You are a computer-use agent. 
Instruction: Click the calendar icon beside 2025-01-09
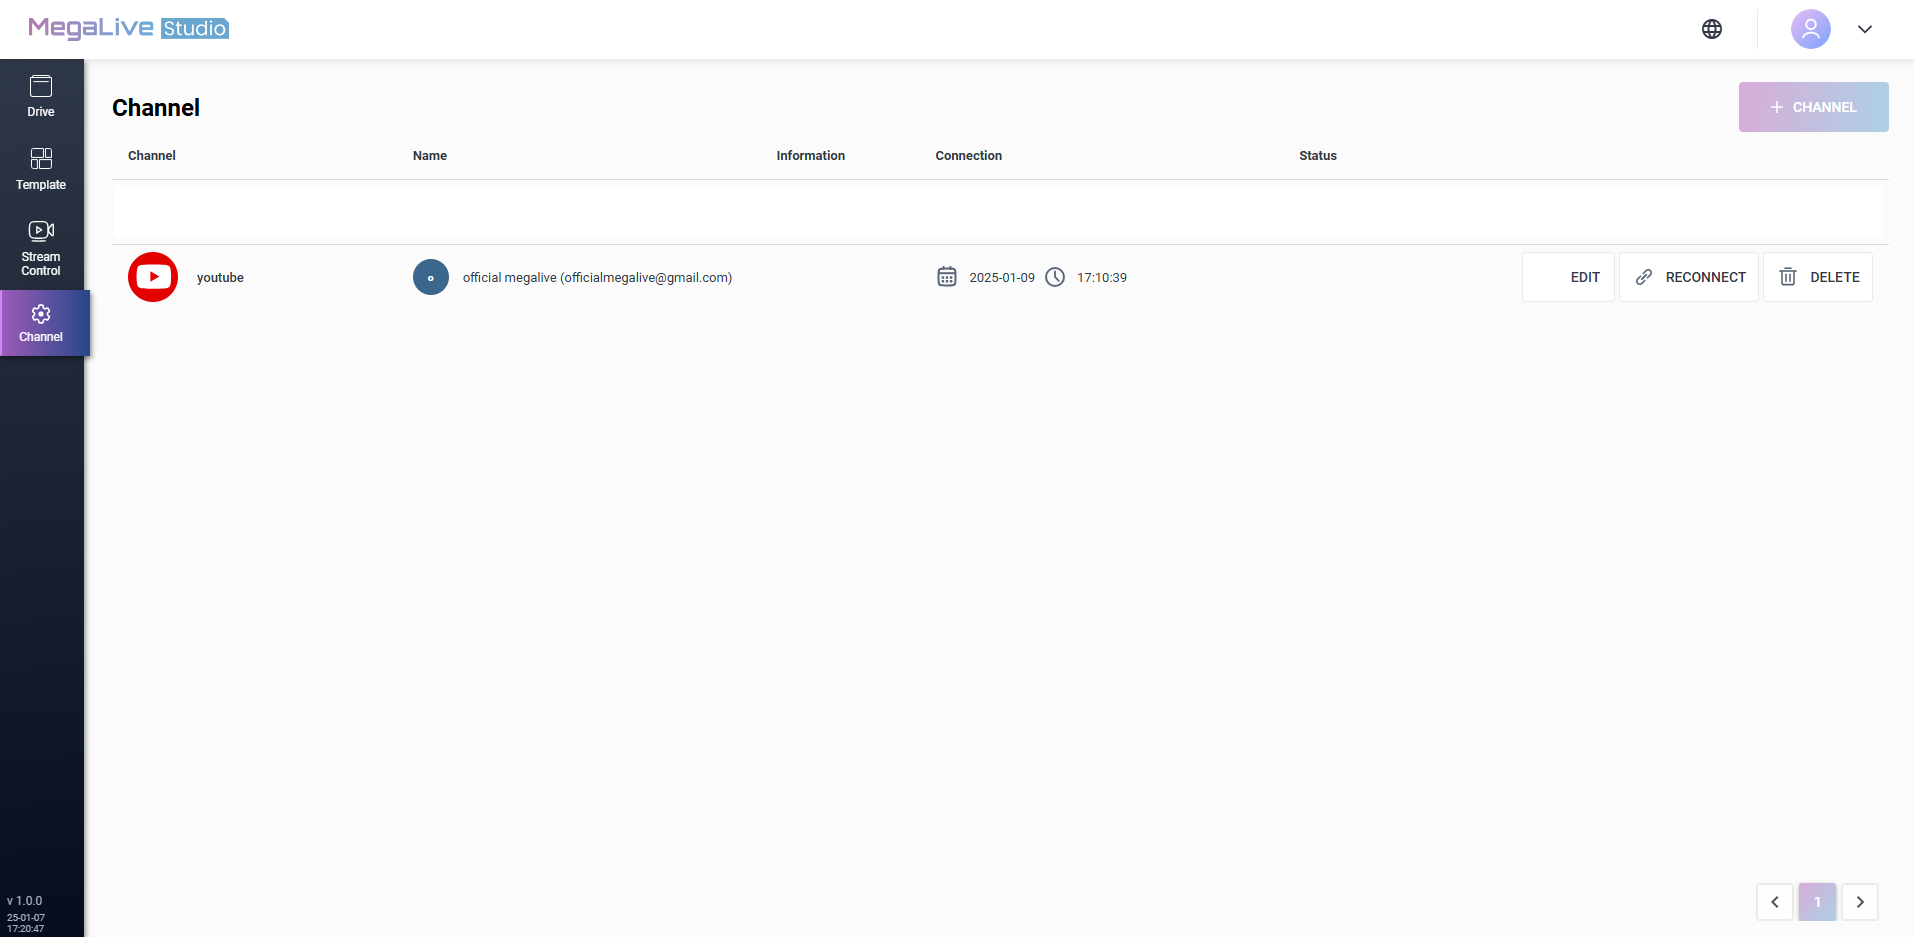click(x=947, y=277)
